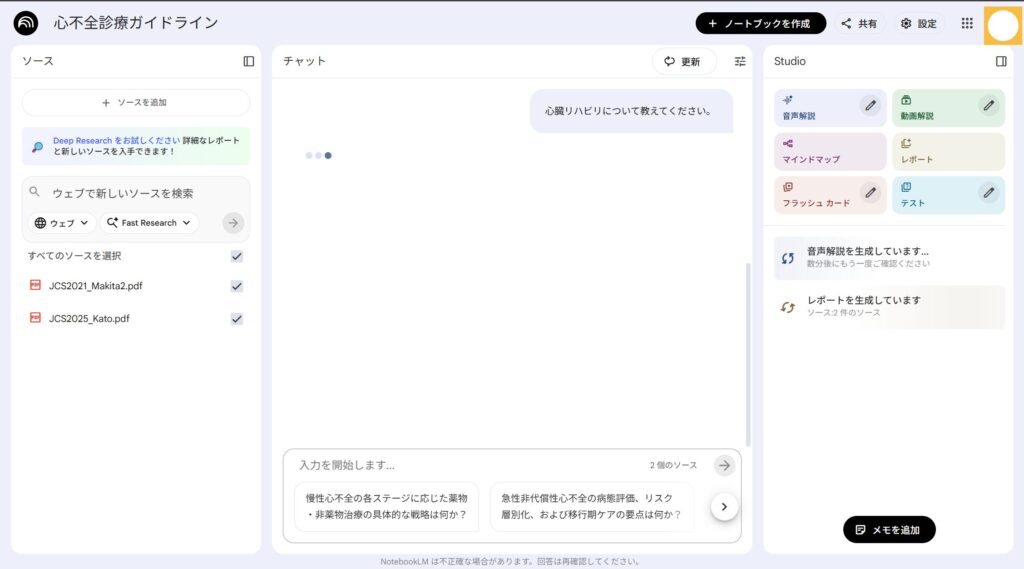Open the Google apps grid icon
The height and width of the screenshot is (569, 1024).
(x=967, y=23)
